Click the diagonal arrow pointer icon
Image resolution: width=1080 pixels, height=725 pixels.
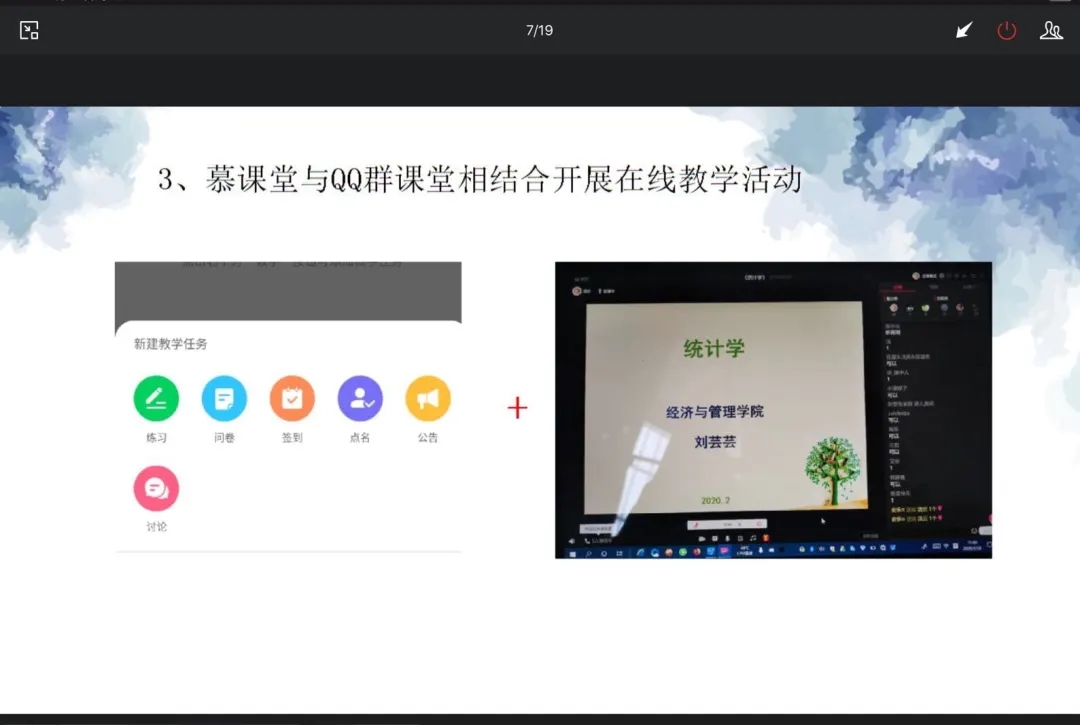964,30
